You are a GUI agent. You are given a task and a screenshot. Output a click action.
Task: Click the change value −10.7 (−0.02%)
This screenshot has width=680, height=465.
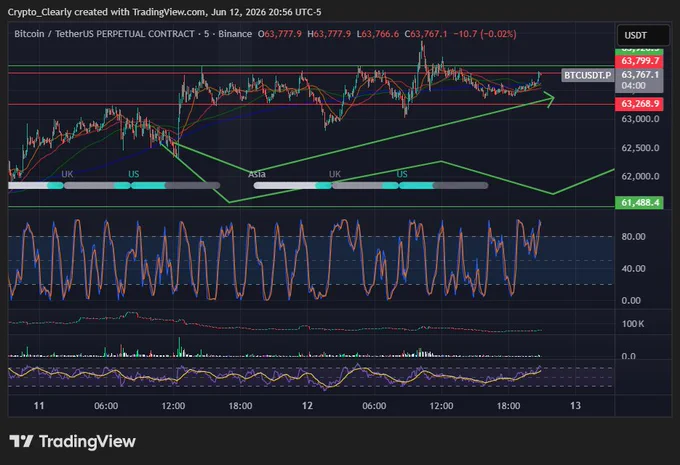(485, 34)
